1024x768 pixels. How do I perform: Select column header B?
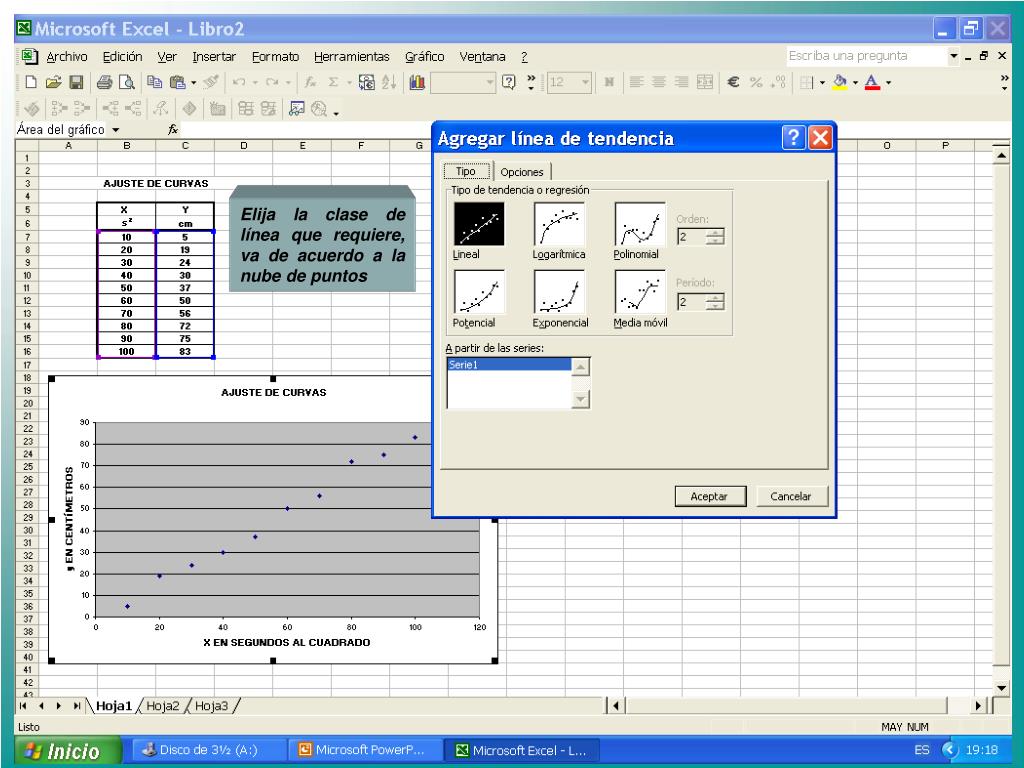[127, 146]
